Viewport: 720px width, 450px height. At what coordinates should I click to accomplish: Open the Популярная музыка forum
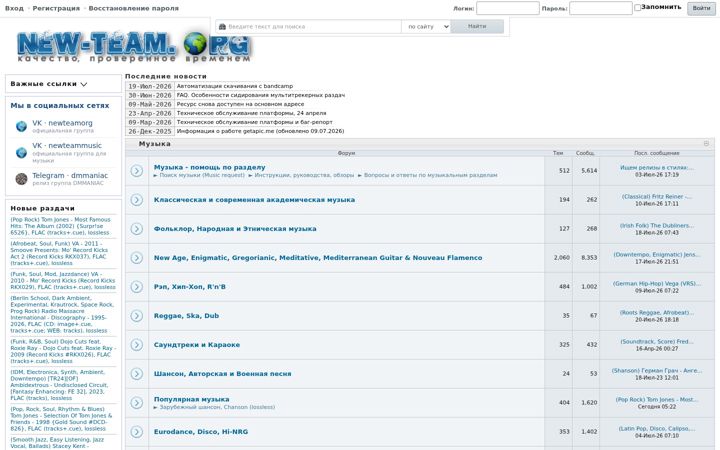click(191, 399)
